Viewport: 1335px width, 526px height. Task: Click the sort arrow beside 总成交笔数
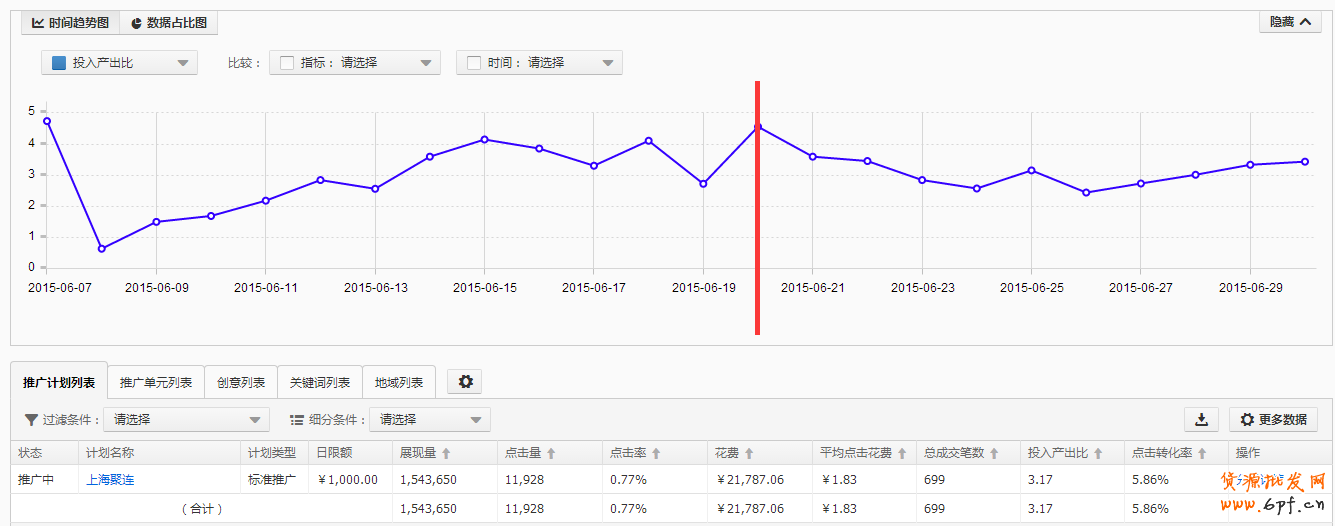994,453
